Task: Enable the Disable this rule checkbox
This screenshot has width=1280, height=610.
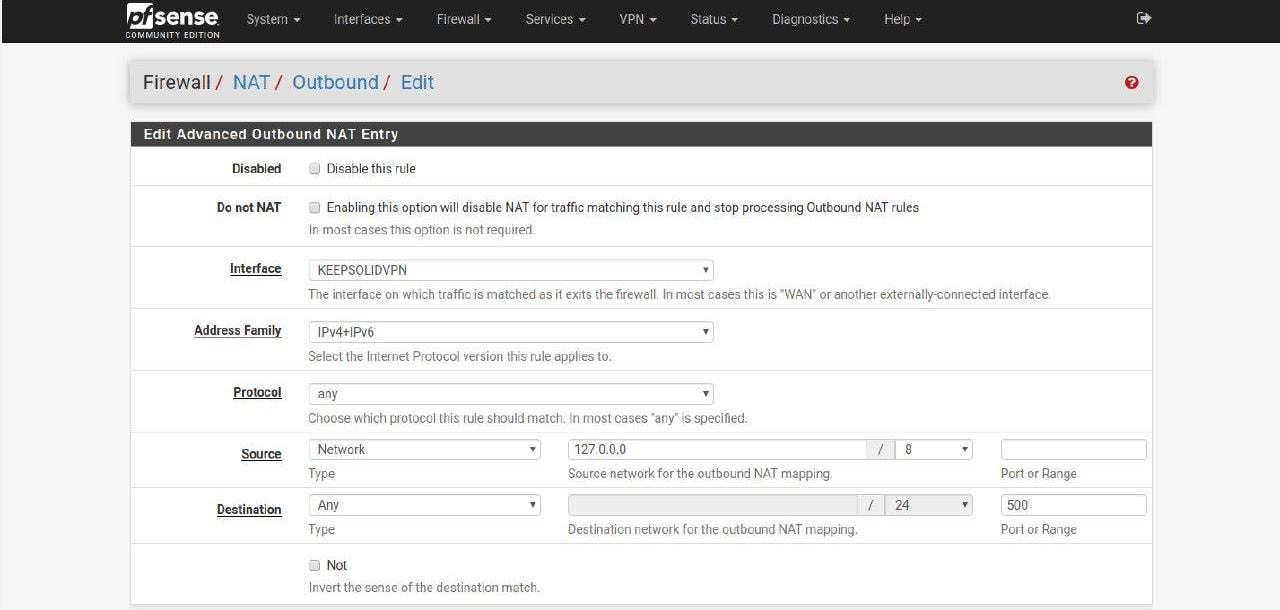Action: 315,169
